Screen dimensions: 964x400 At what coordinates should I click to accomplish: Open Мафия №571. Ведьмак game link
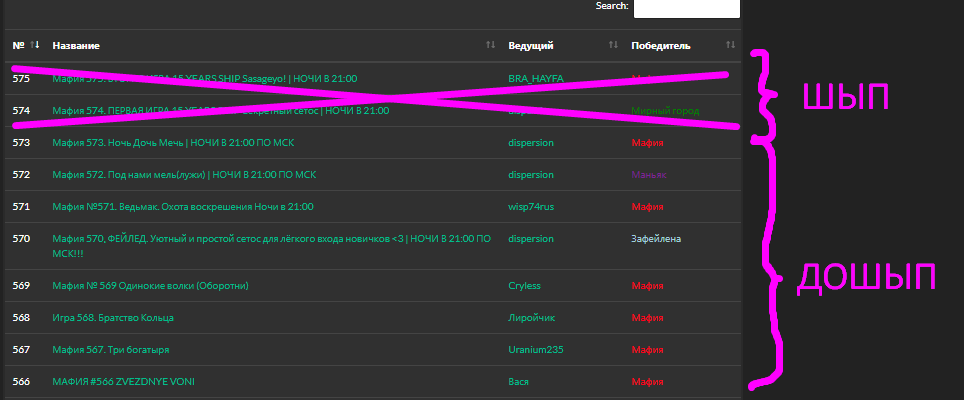pos(183,206)
